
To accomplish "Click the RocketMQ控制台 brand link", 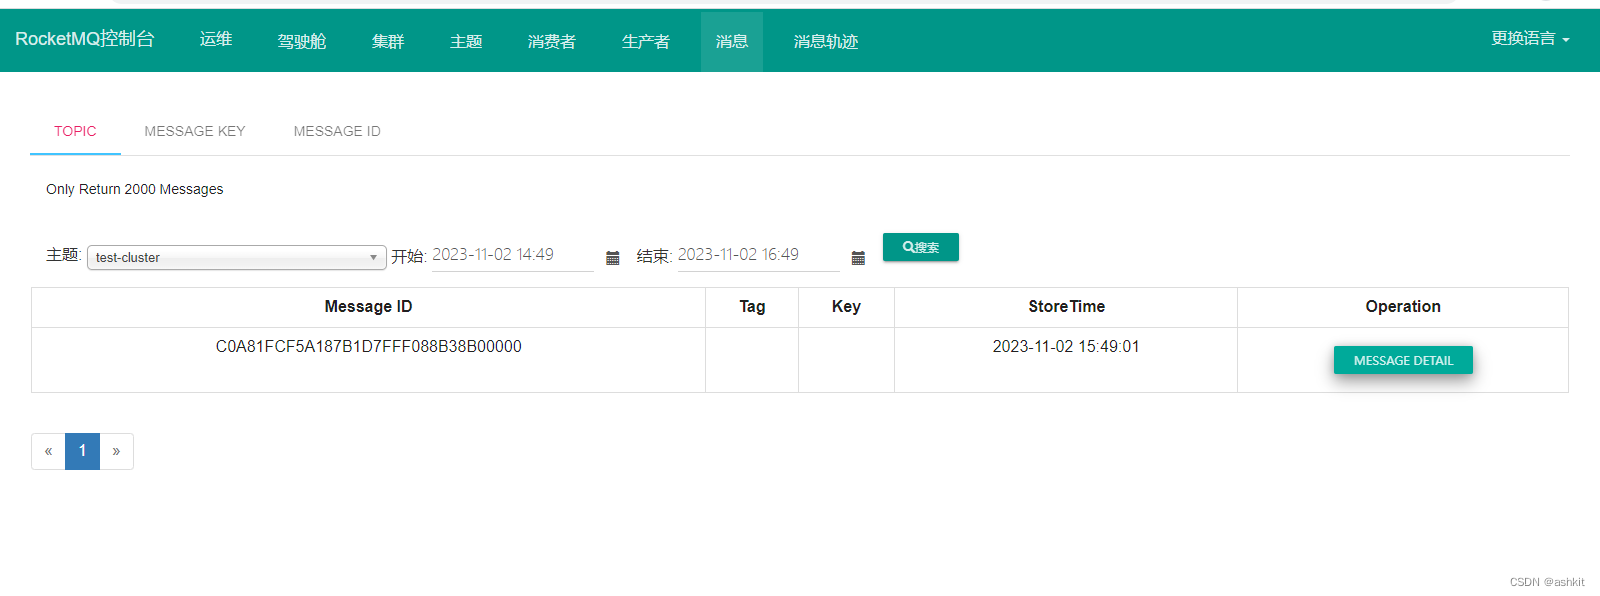I will click(x=85, y=39).
